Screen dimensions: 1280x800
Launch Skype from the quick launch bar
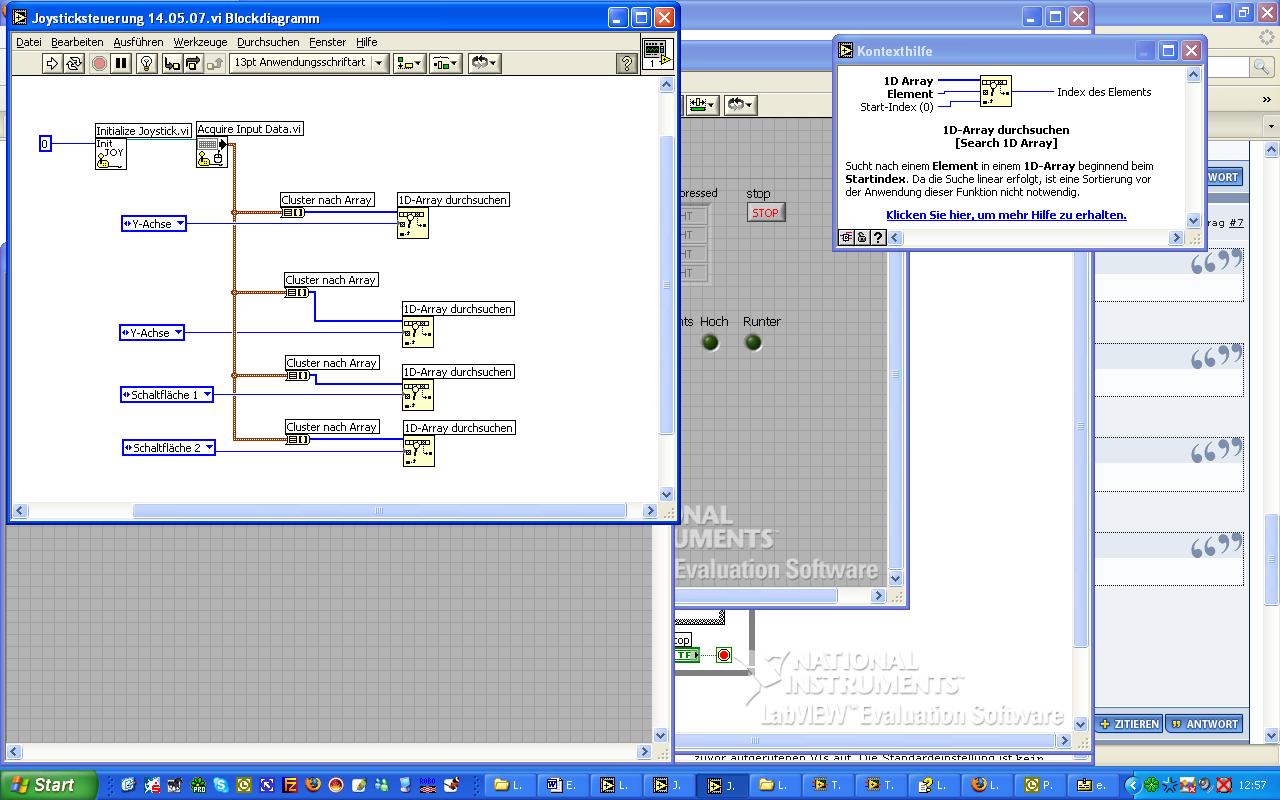tap(220, 785)
